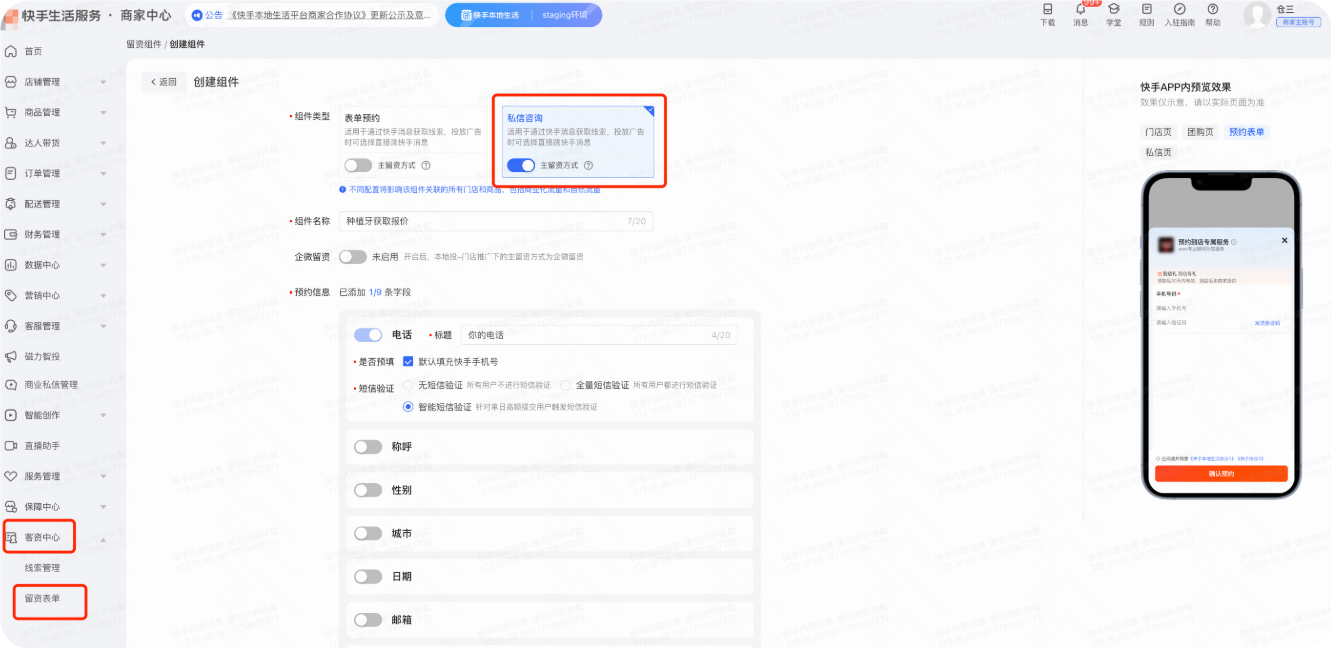Open the 规则 document icon
This screenshot has width=1331, height=648.
(x=1146, y=9)
